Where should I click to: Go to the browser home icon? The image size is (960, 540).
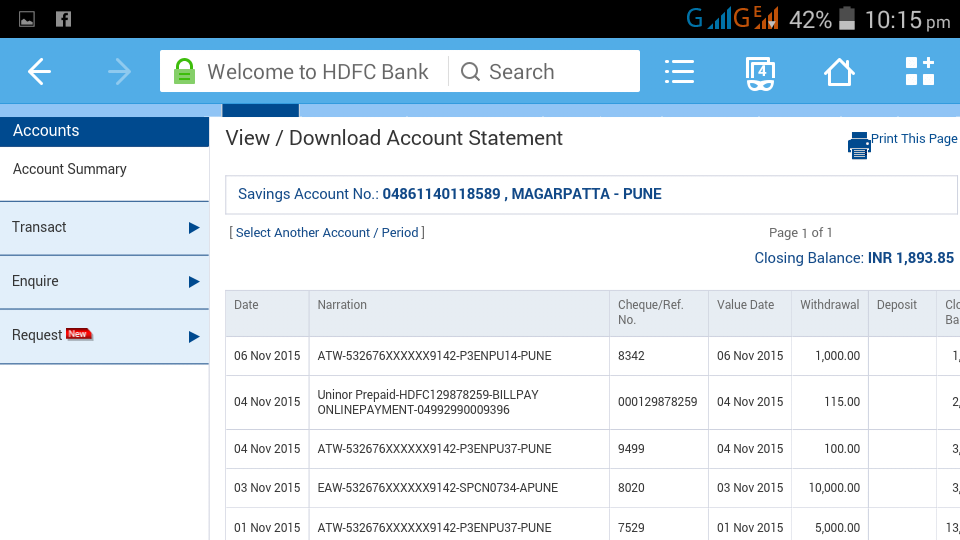click(x=838, y=72)
